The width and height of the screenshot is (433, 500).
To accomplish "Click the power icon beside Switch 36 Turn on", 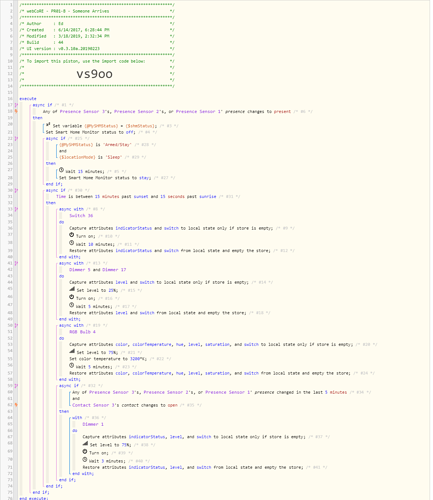I will [71, 235].
